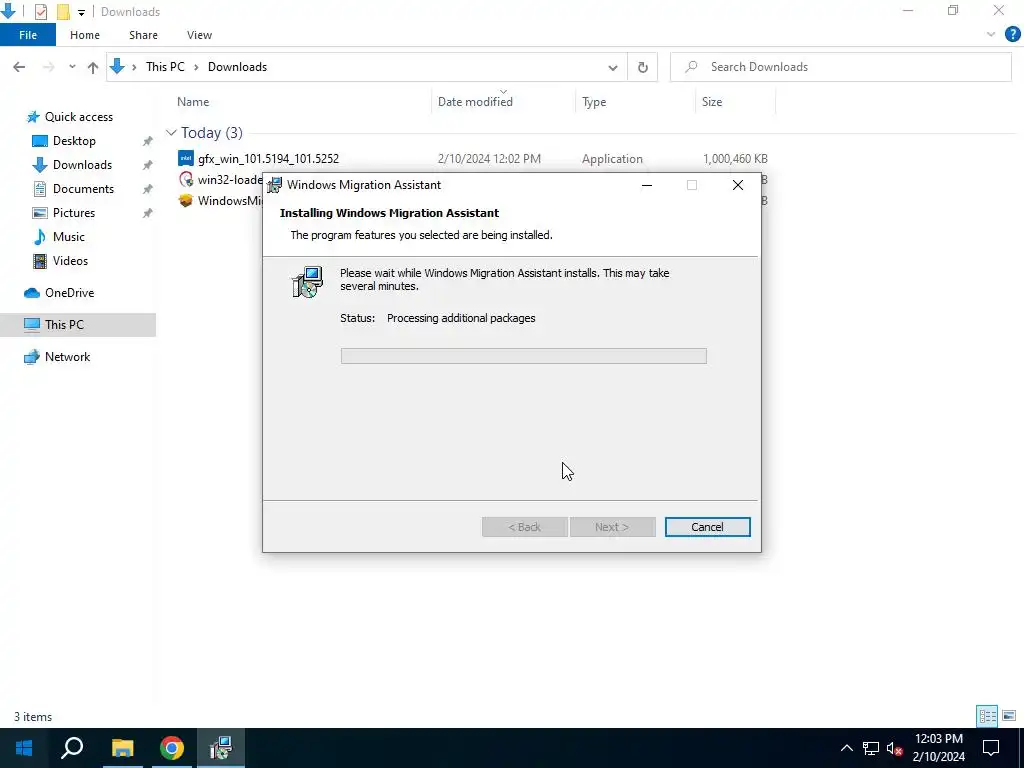1024x768 pixels.
Task: Click the Properties quick access toolbar icon
Action: (x=40, y=12)
